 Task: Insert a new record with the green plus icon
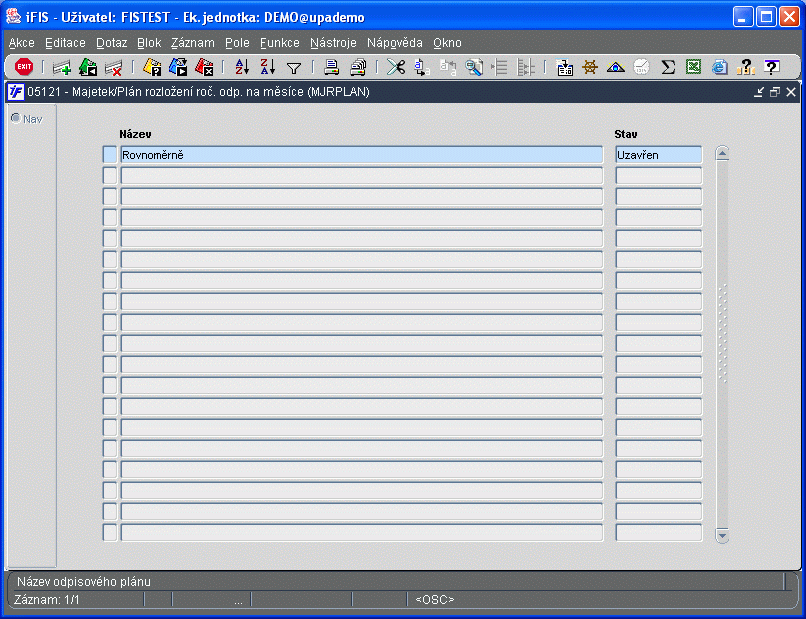click(62, 67)
